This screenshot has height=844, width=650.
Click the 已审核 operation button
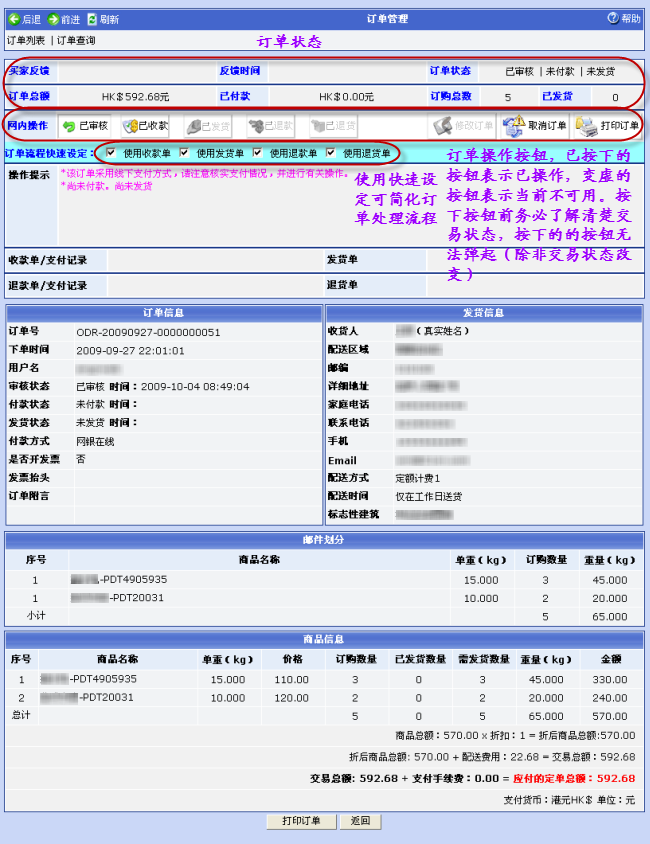click(x=84, y=126)
